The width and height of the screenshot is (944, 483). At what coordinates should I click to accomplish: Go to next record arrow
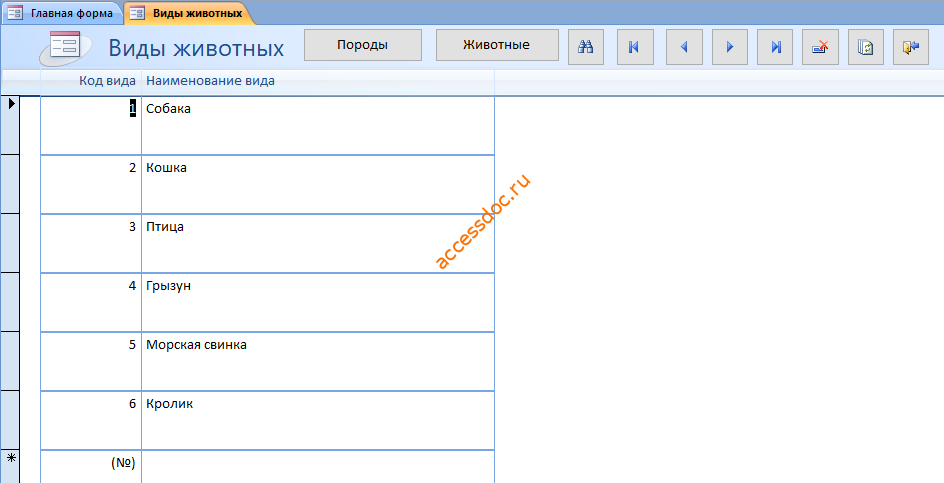[x=730, y=46]
